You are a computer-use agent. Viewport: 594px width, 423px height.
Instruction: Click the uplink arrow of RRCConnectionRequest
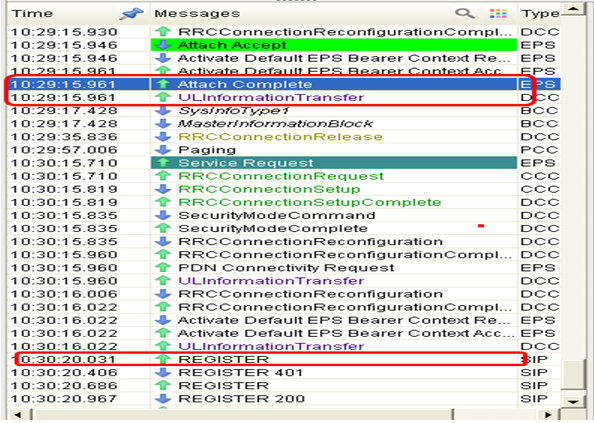pos(163,176)
